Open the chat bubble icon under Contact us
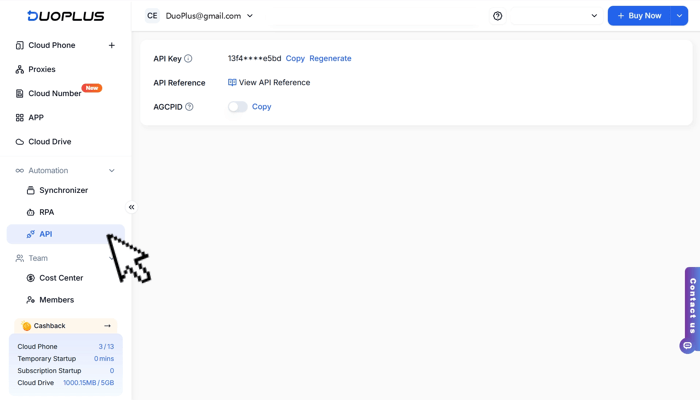 tap(687, 346)
